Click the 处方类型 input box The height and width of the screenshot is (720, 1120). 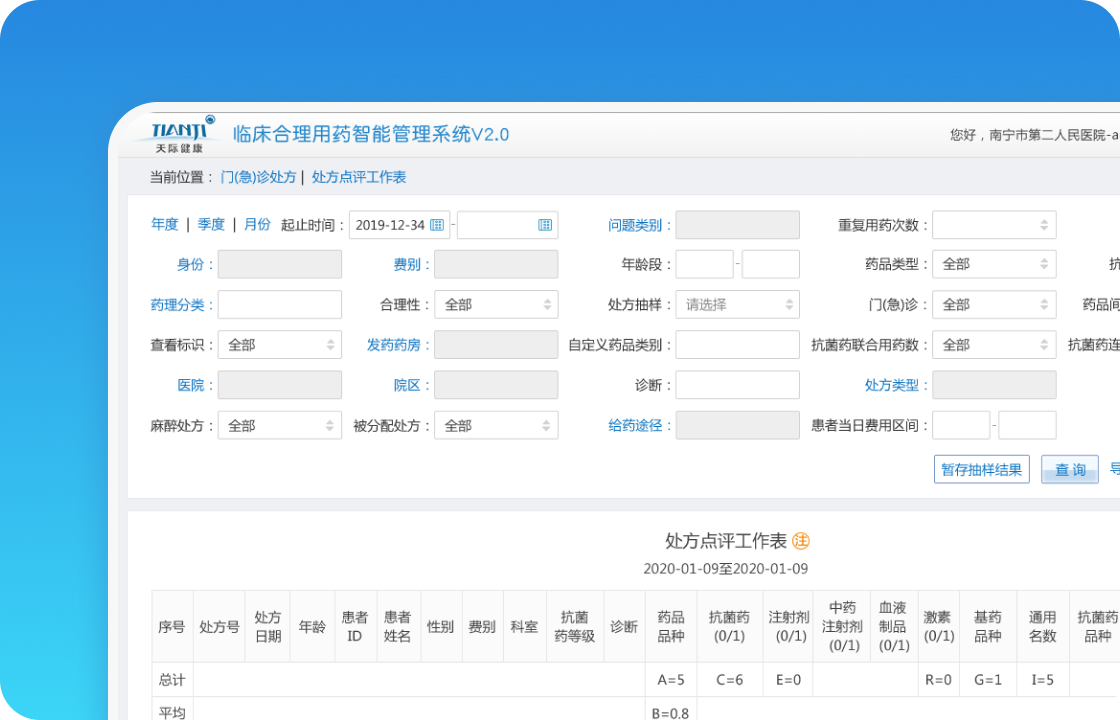994,385
